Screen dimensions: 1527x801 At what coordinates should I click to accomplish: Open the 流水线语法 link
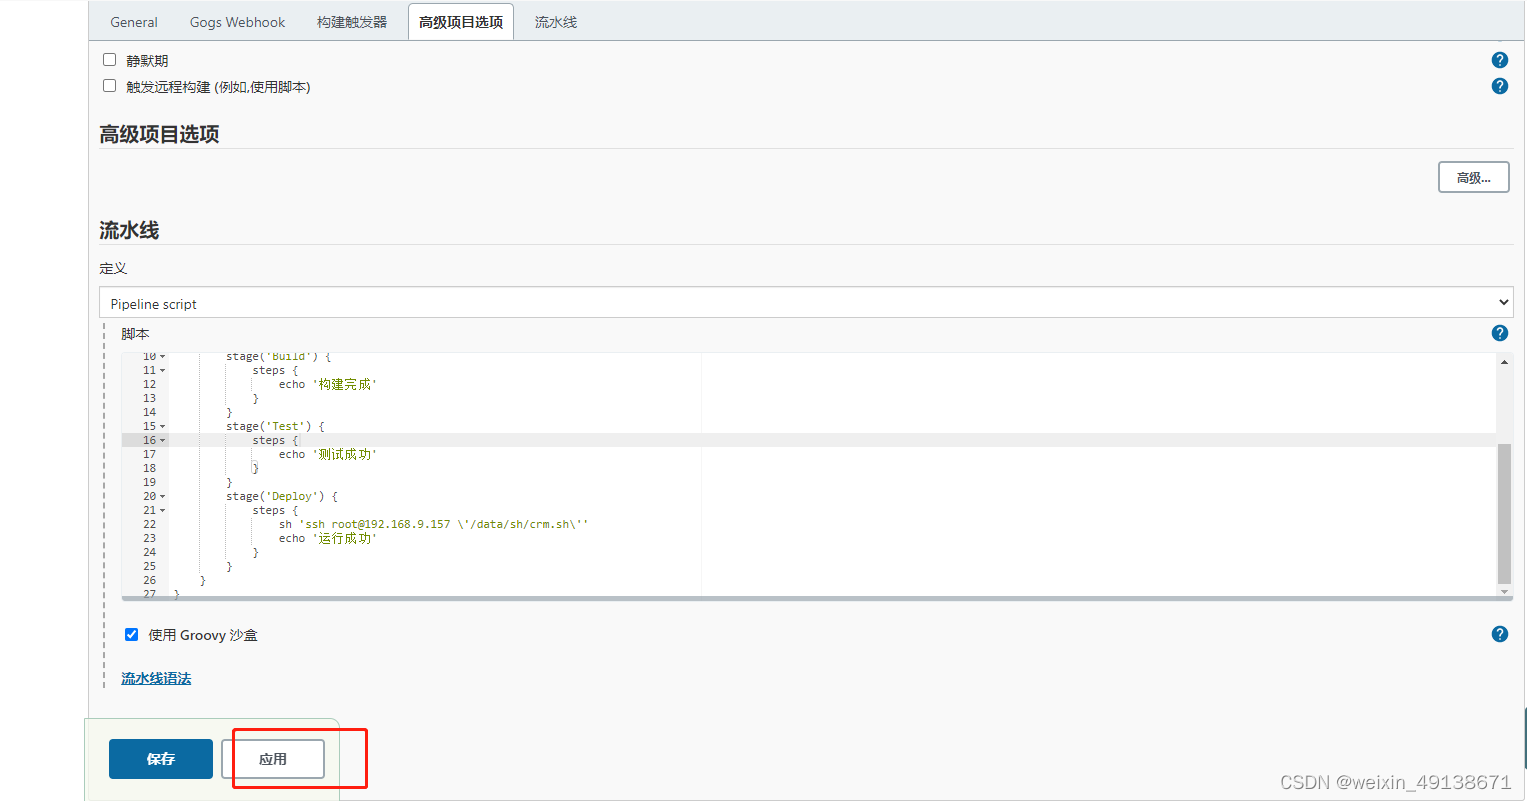[156, 678]
